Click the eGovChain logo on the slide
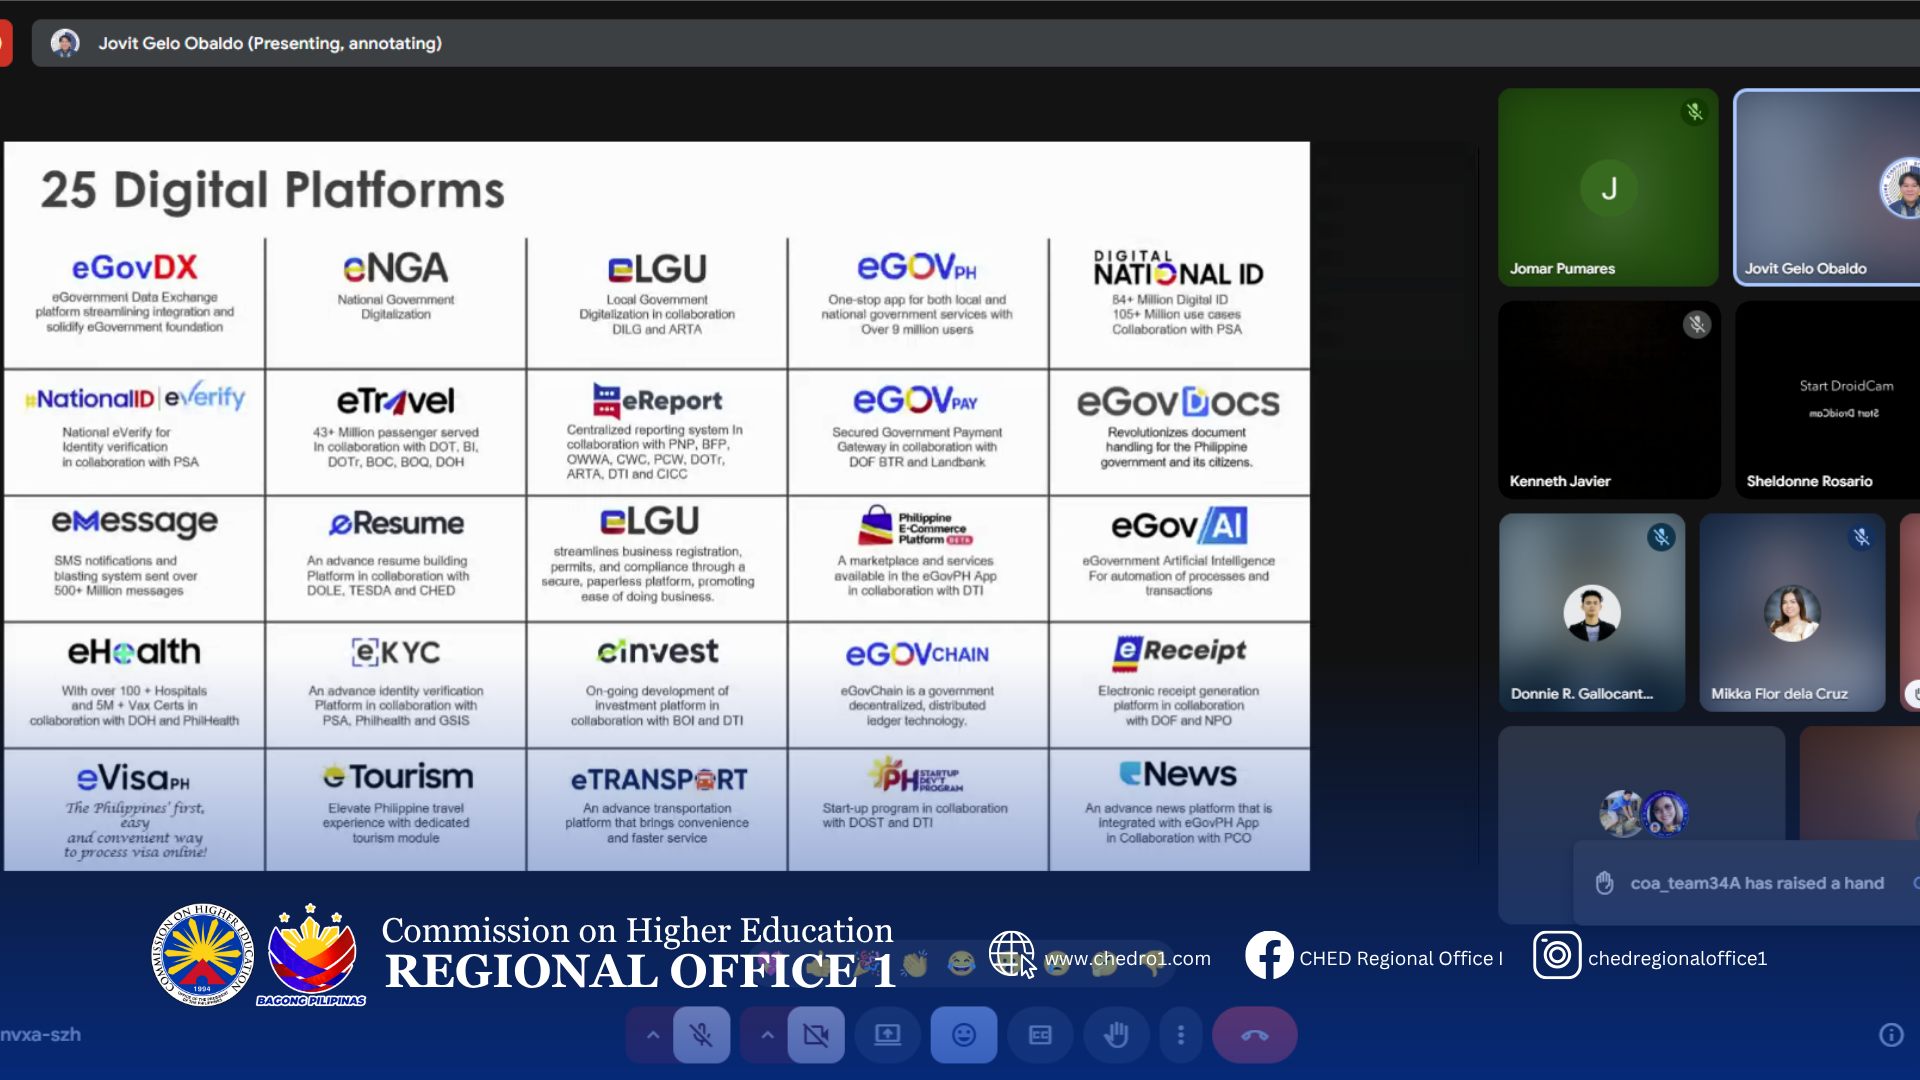This screenshot has width=1920, height=1080. (916, 654)
